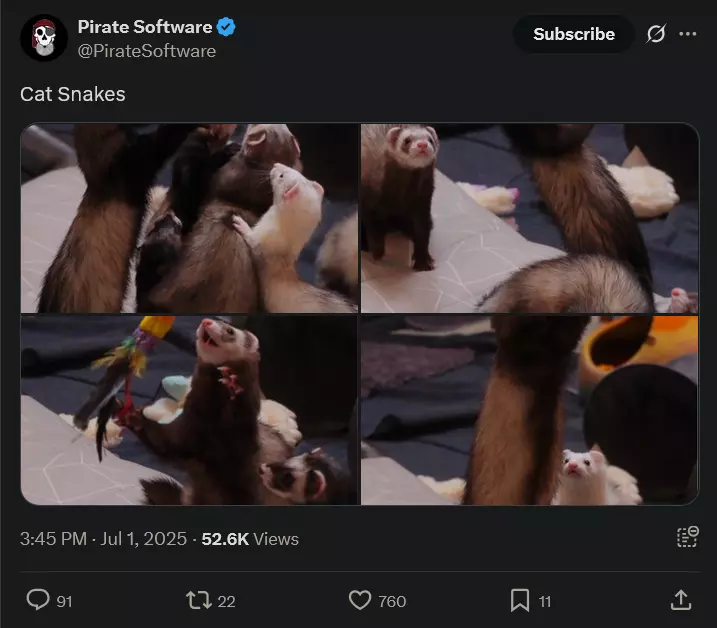717x628 pixels.
Task: Open the Grok explain icon
Action: pos(656,34)
